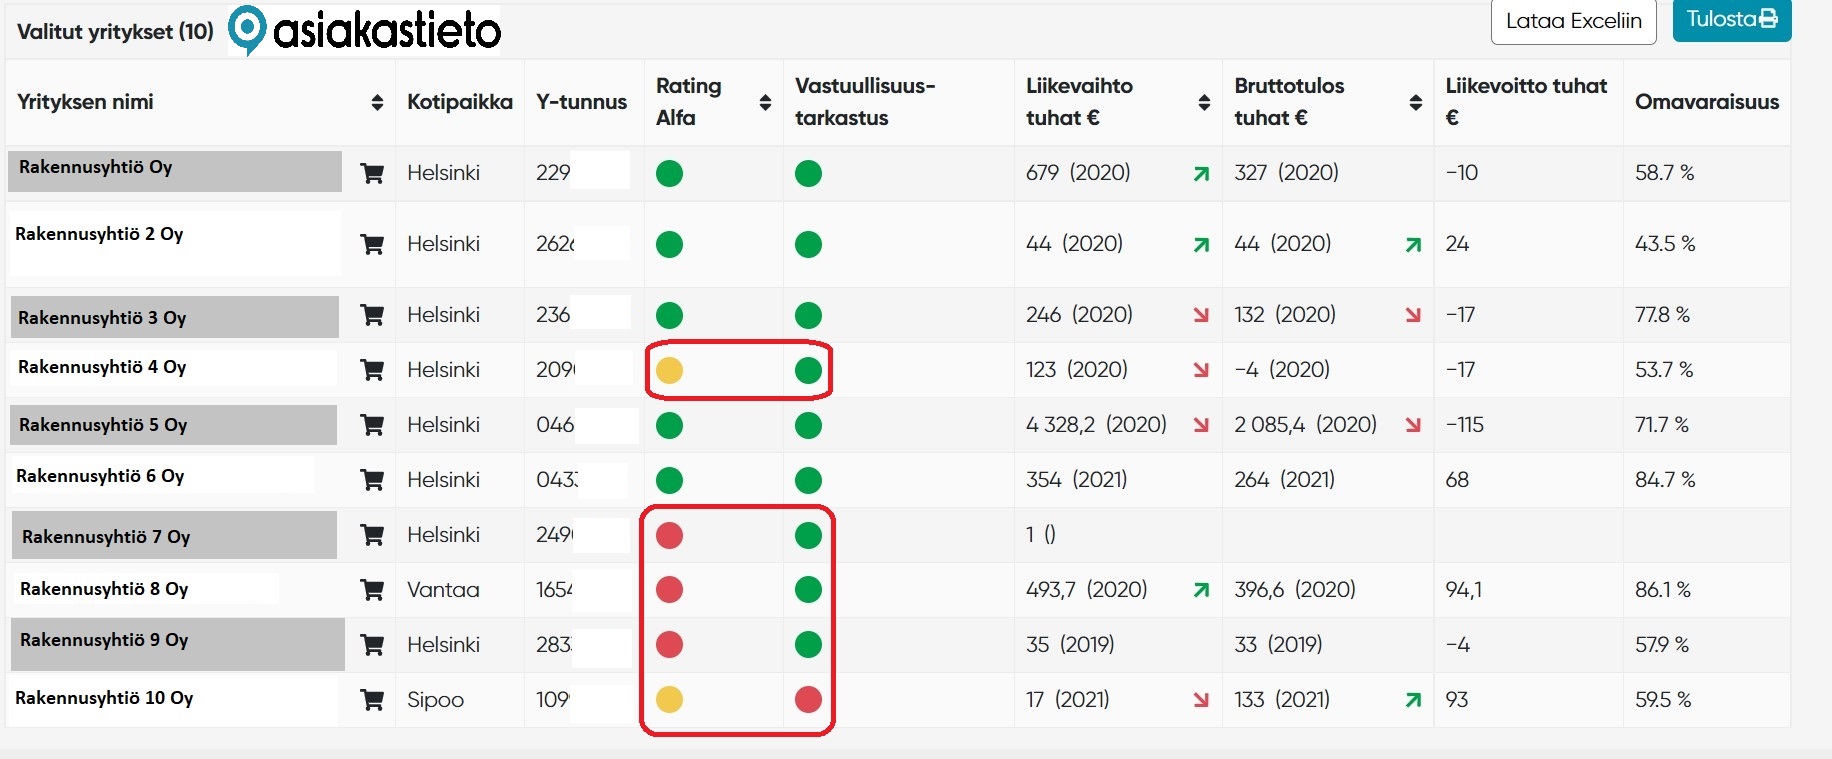Sort table by Yrityksen nimi column

[377, 102]
